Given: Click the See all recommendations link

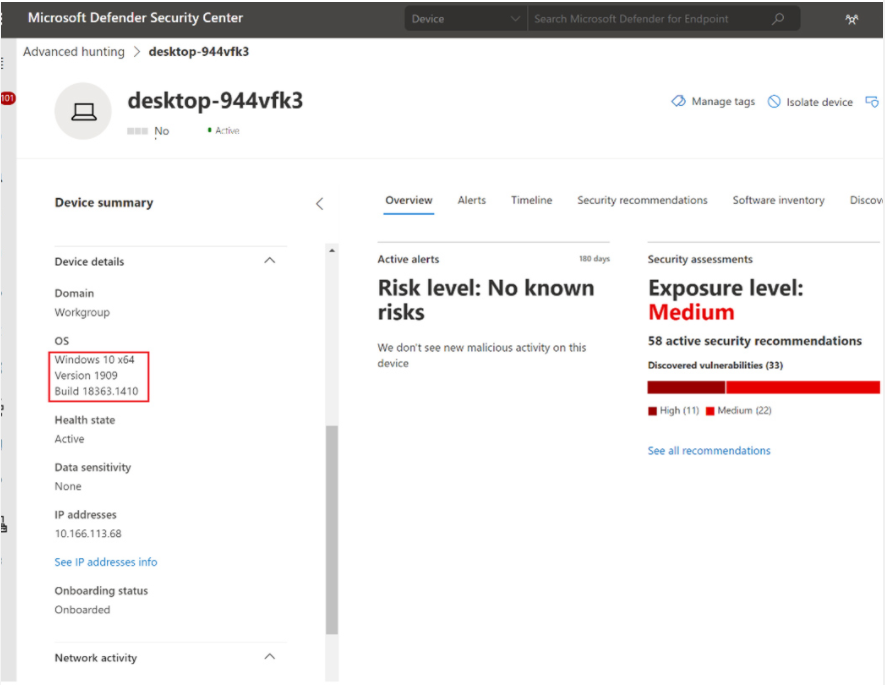Looking at the screenshot, I should click(709, 450).
